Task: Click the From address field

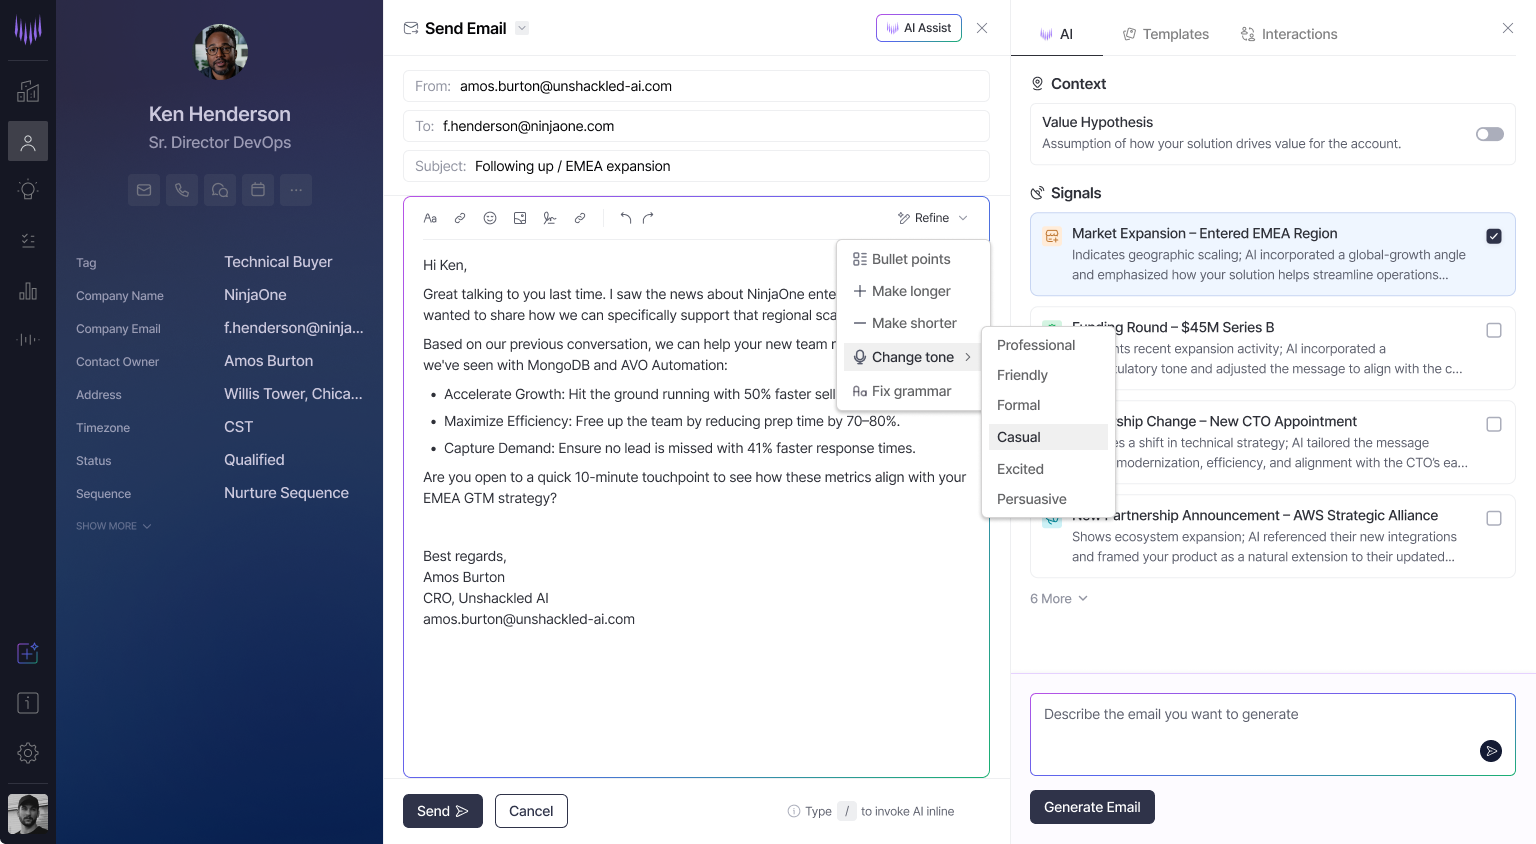Action: coord(696,86)
